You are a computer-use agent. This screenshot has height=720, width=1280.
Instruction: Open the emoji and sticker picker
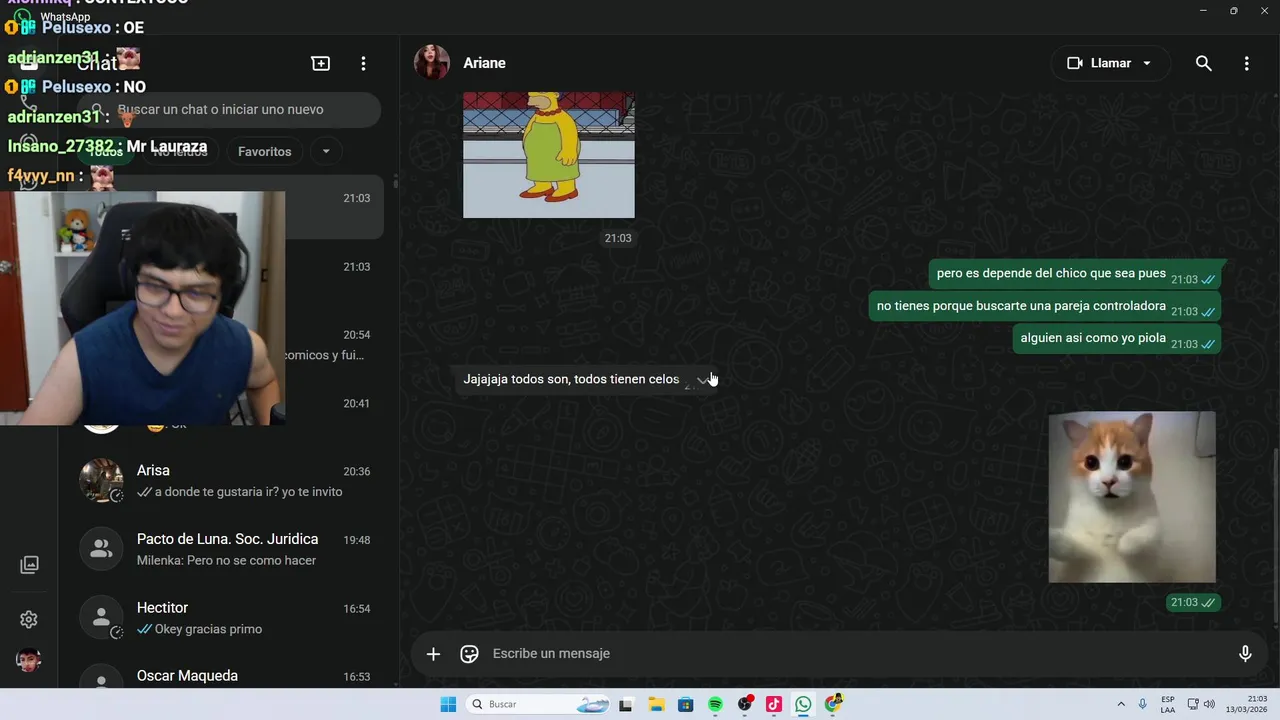[469, 654]
